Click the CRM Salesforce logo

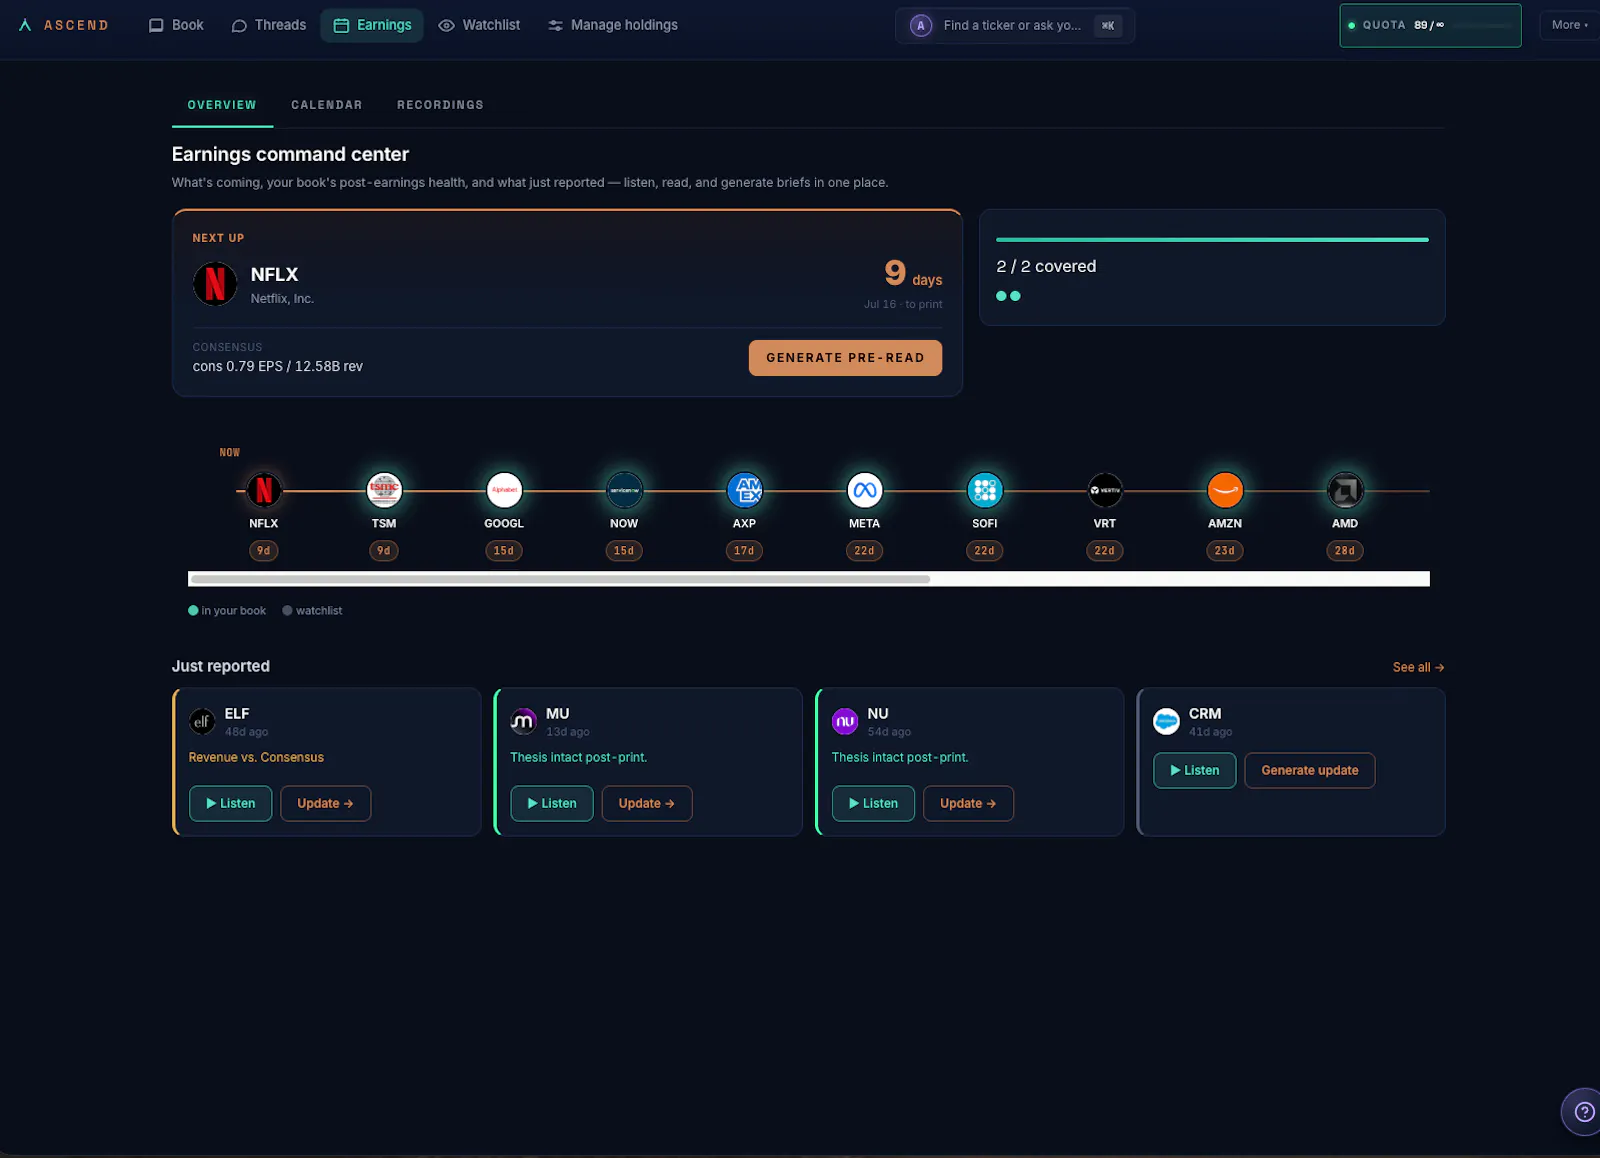[x=1166, y=721]
